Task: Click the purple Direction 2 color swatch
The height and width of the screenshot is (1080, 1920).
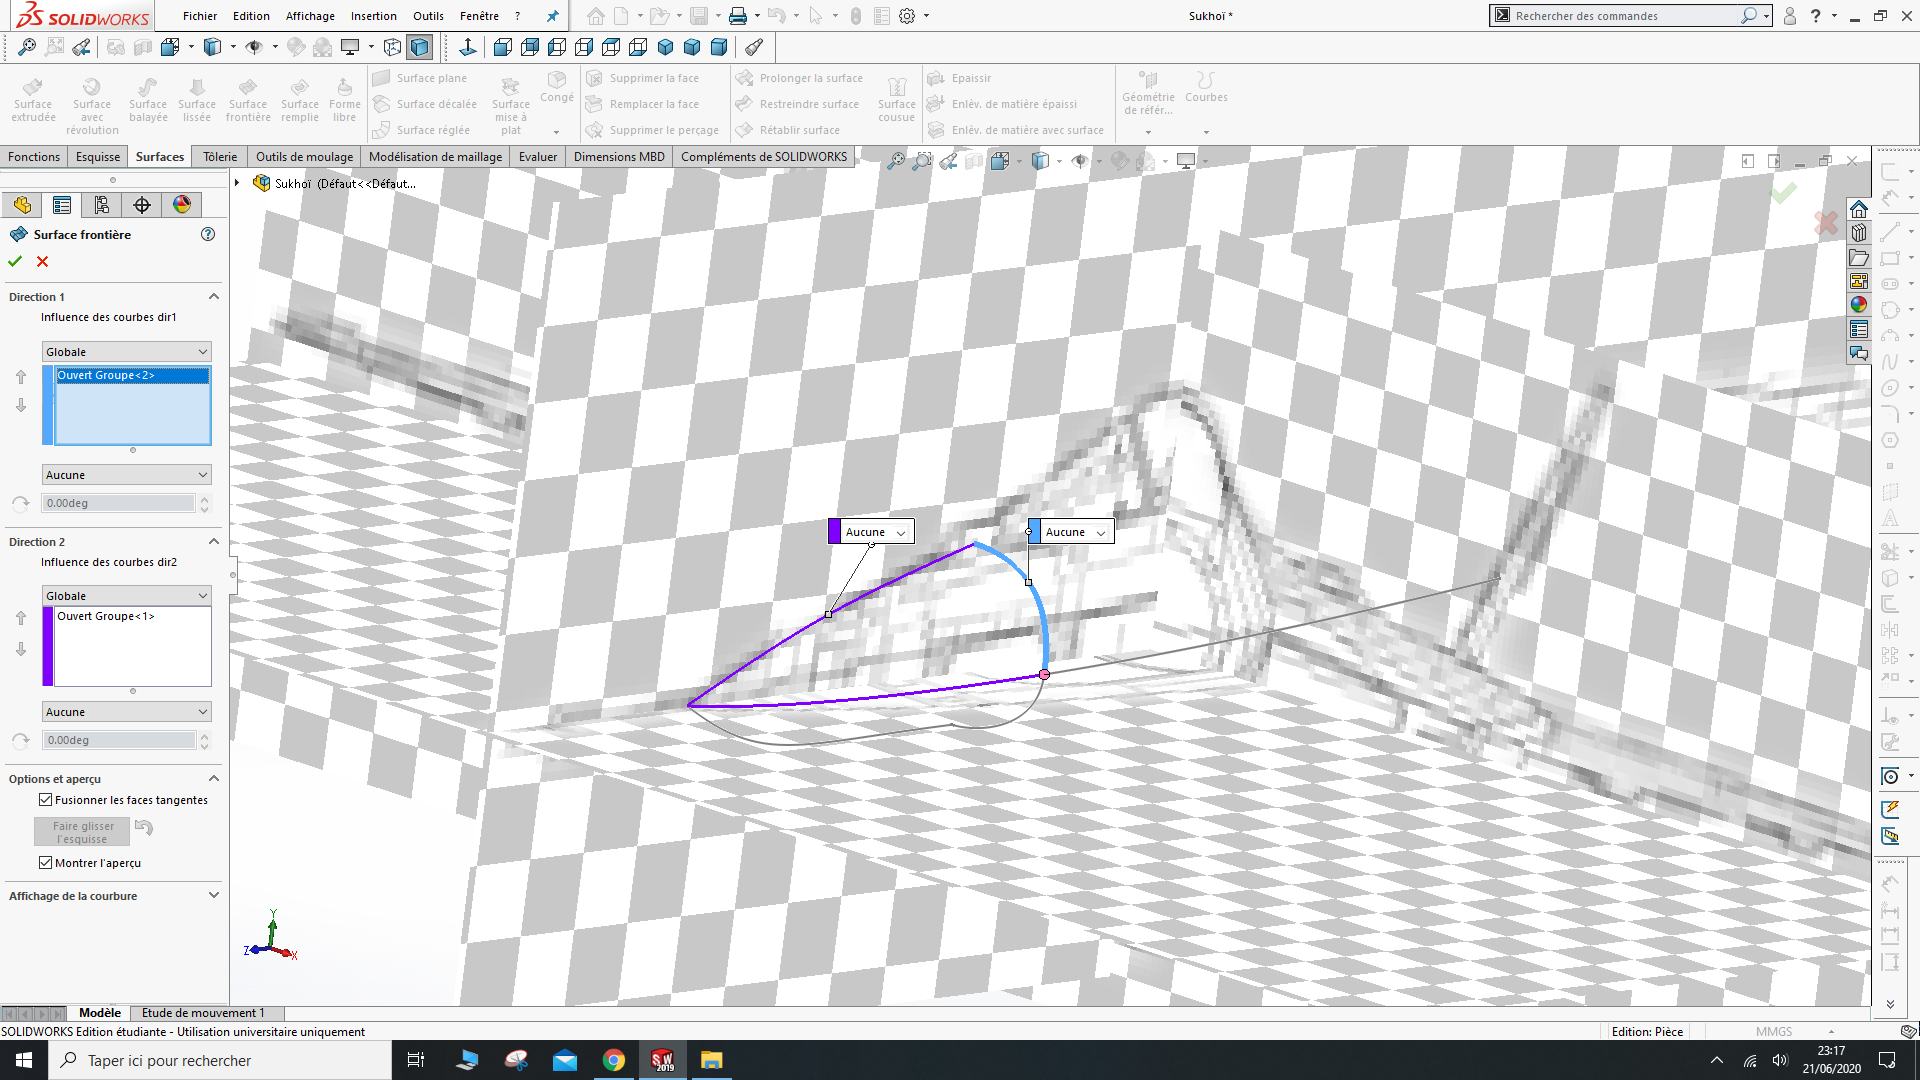Action: pos(47,646)
